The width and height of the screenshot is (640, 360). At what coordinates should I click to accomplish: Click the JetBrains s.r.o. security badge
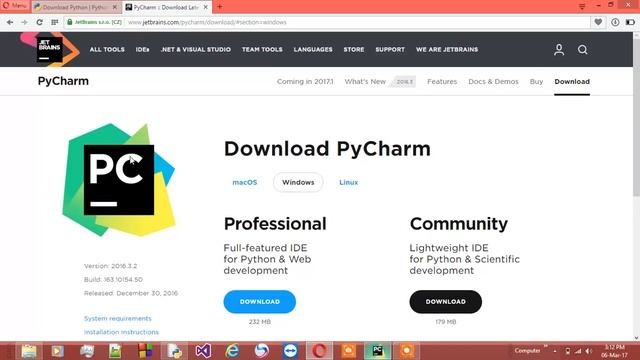coord(94,22)
